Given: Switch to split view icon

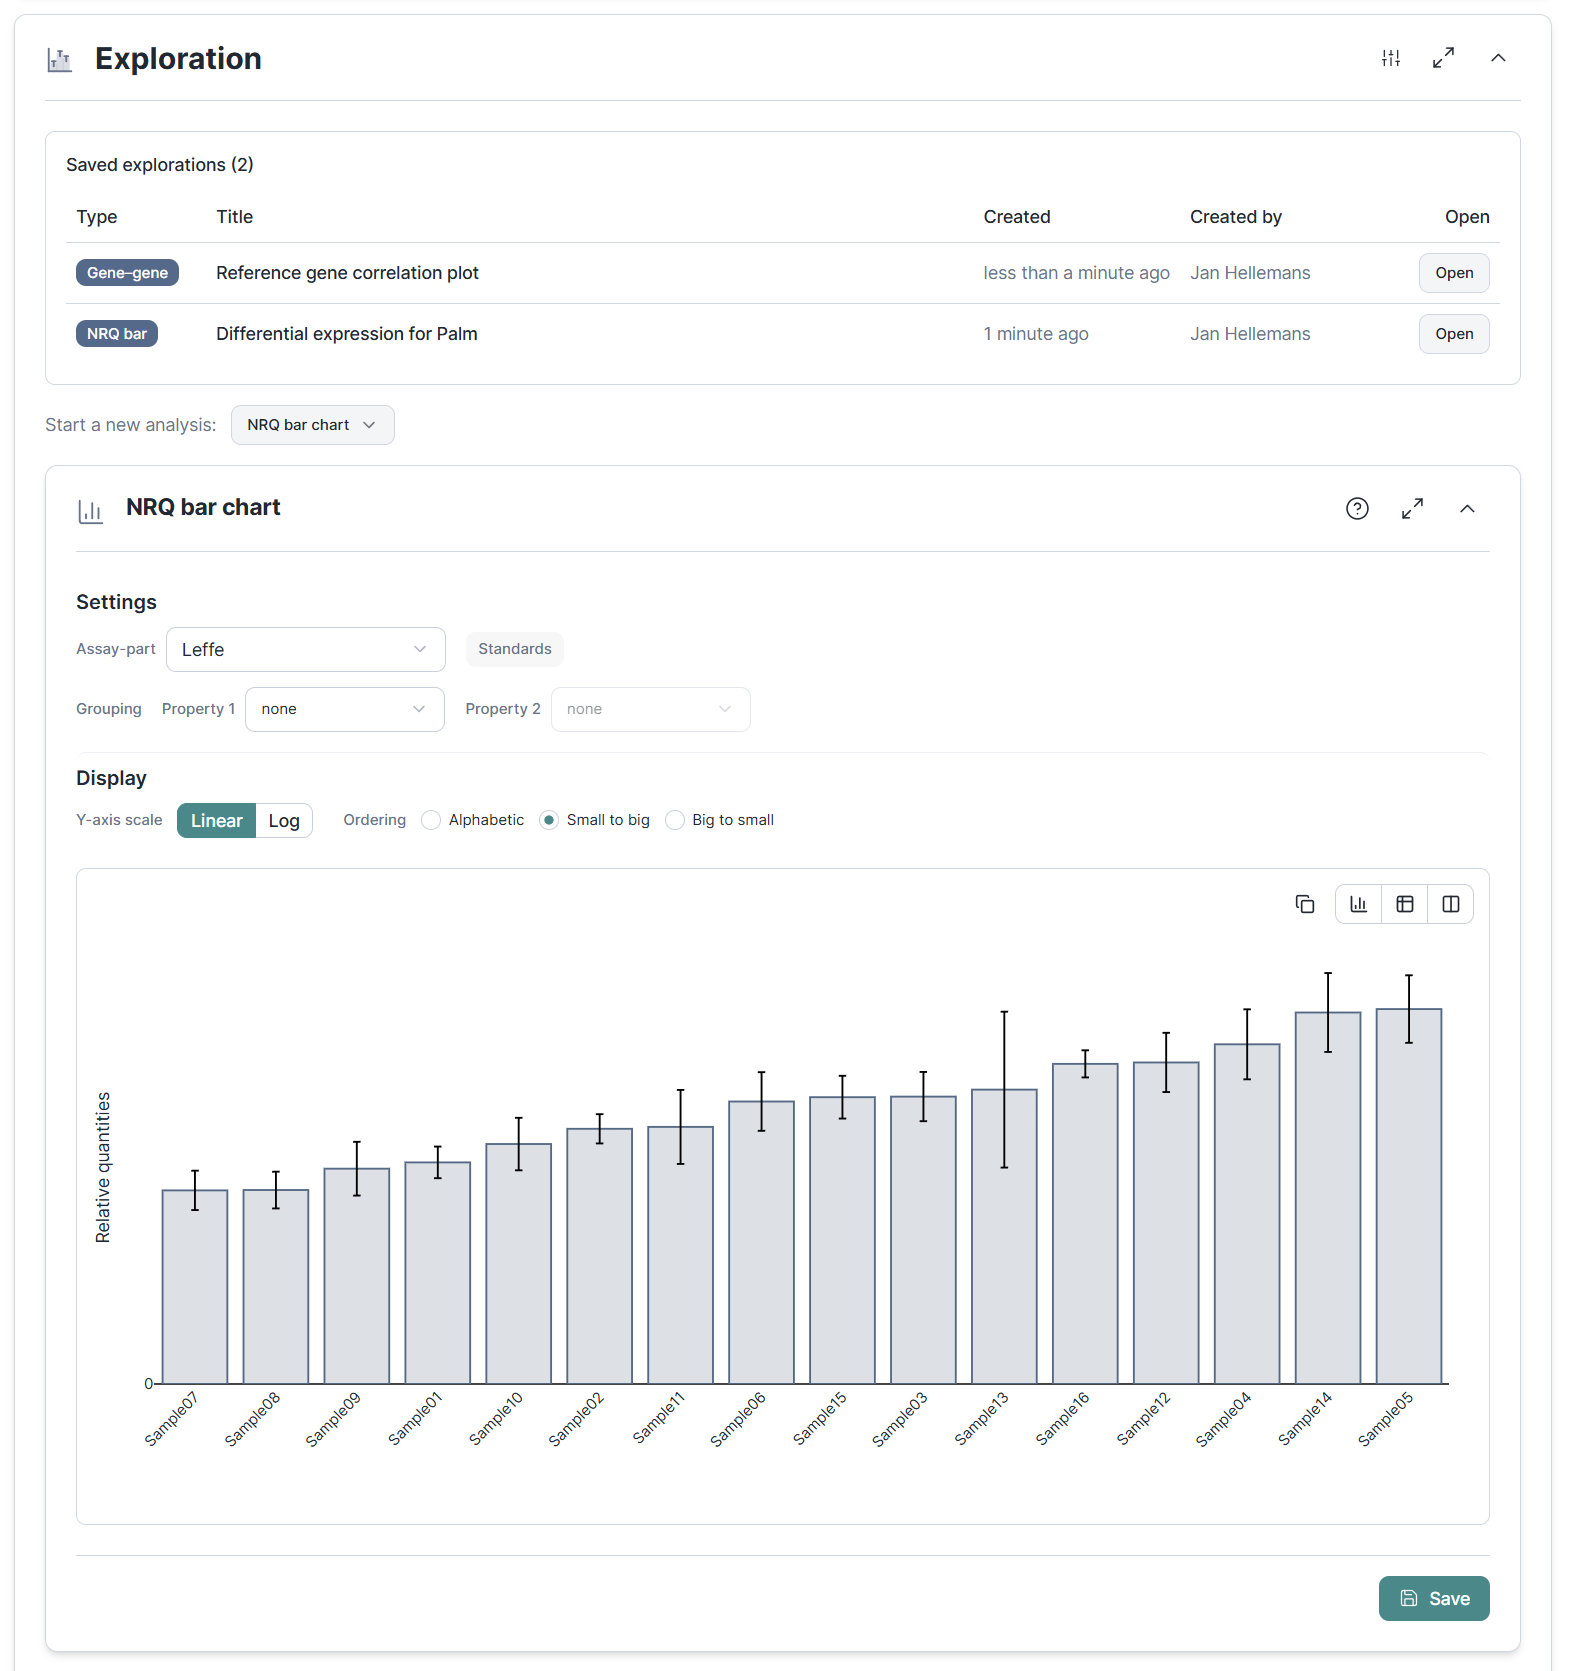Looking at the screenshot, I should [x=1451, y=904].
